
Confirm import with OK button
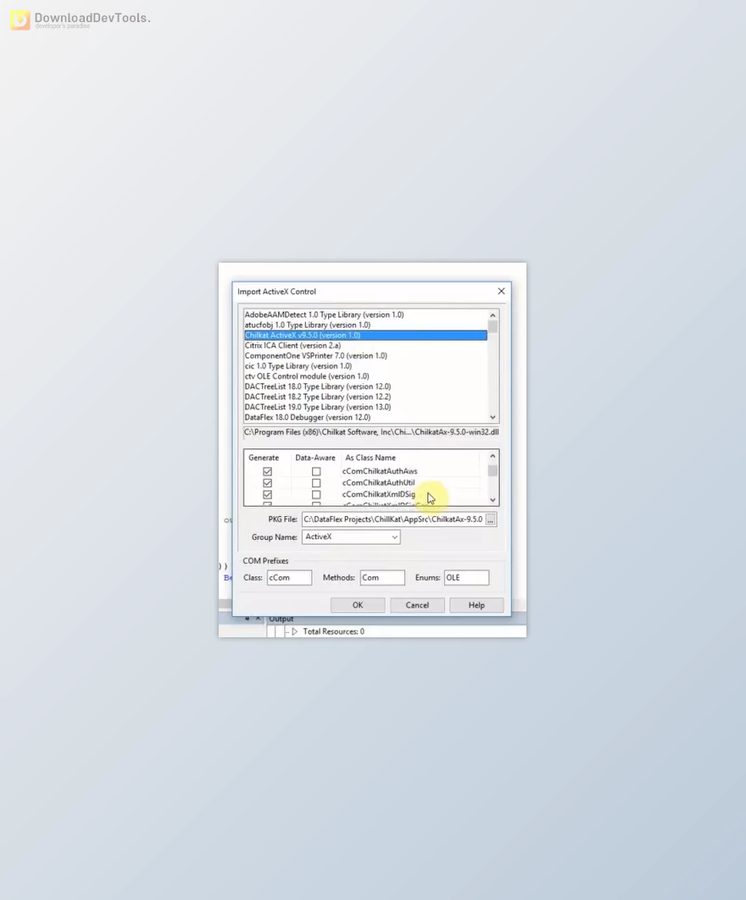point(358,605)
